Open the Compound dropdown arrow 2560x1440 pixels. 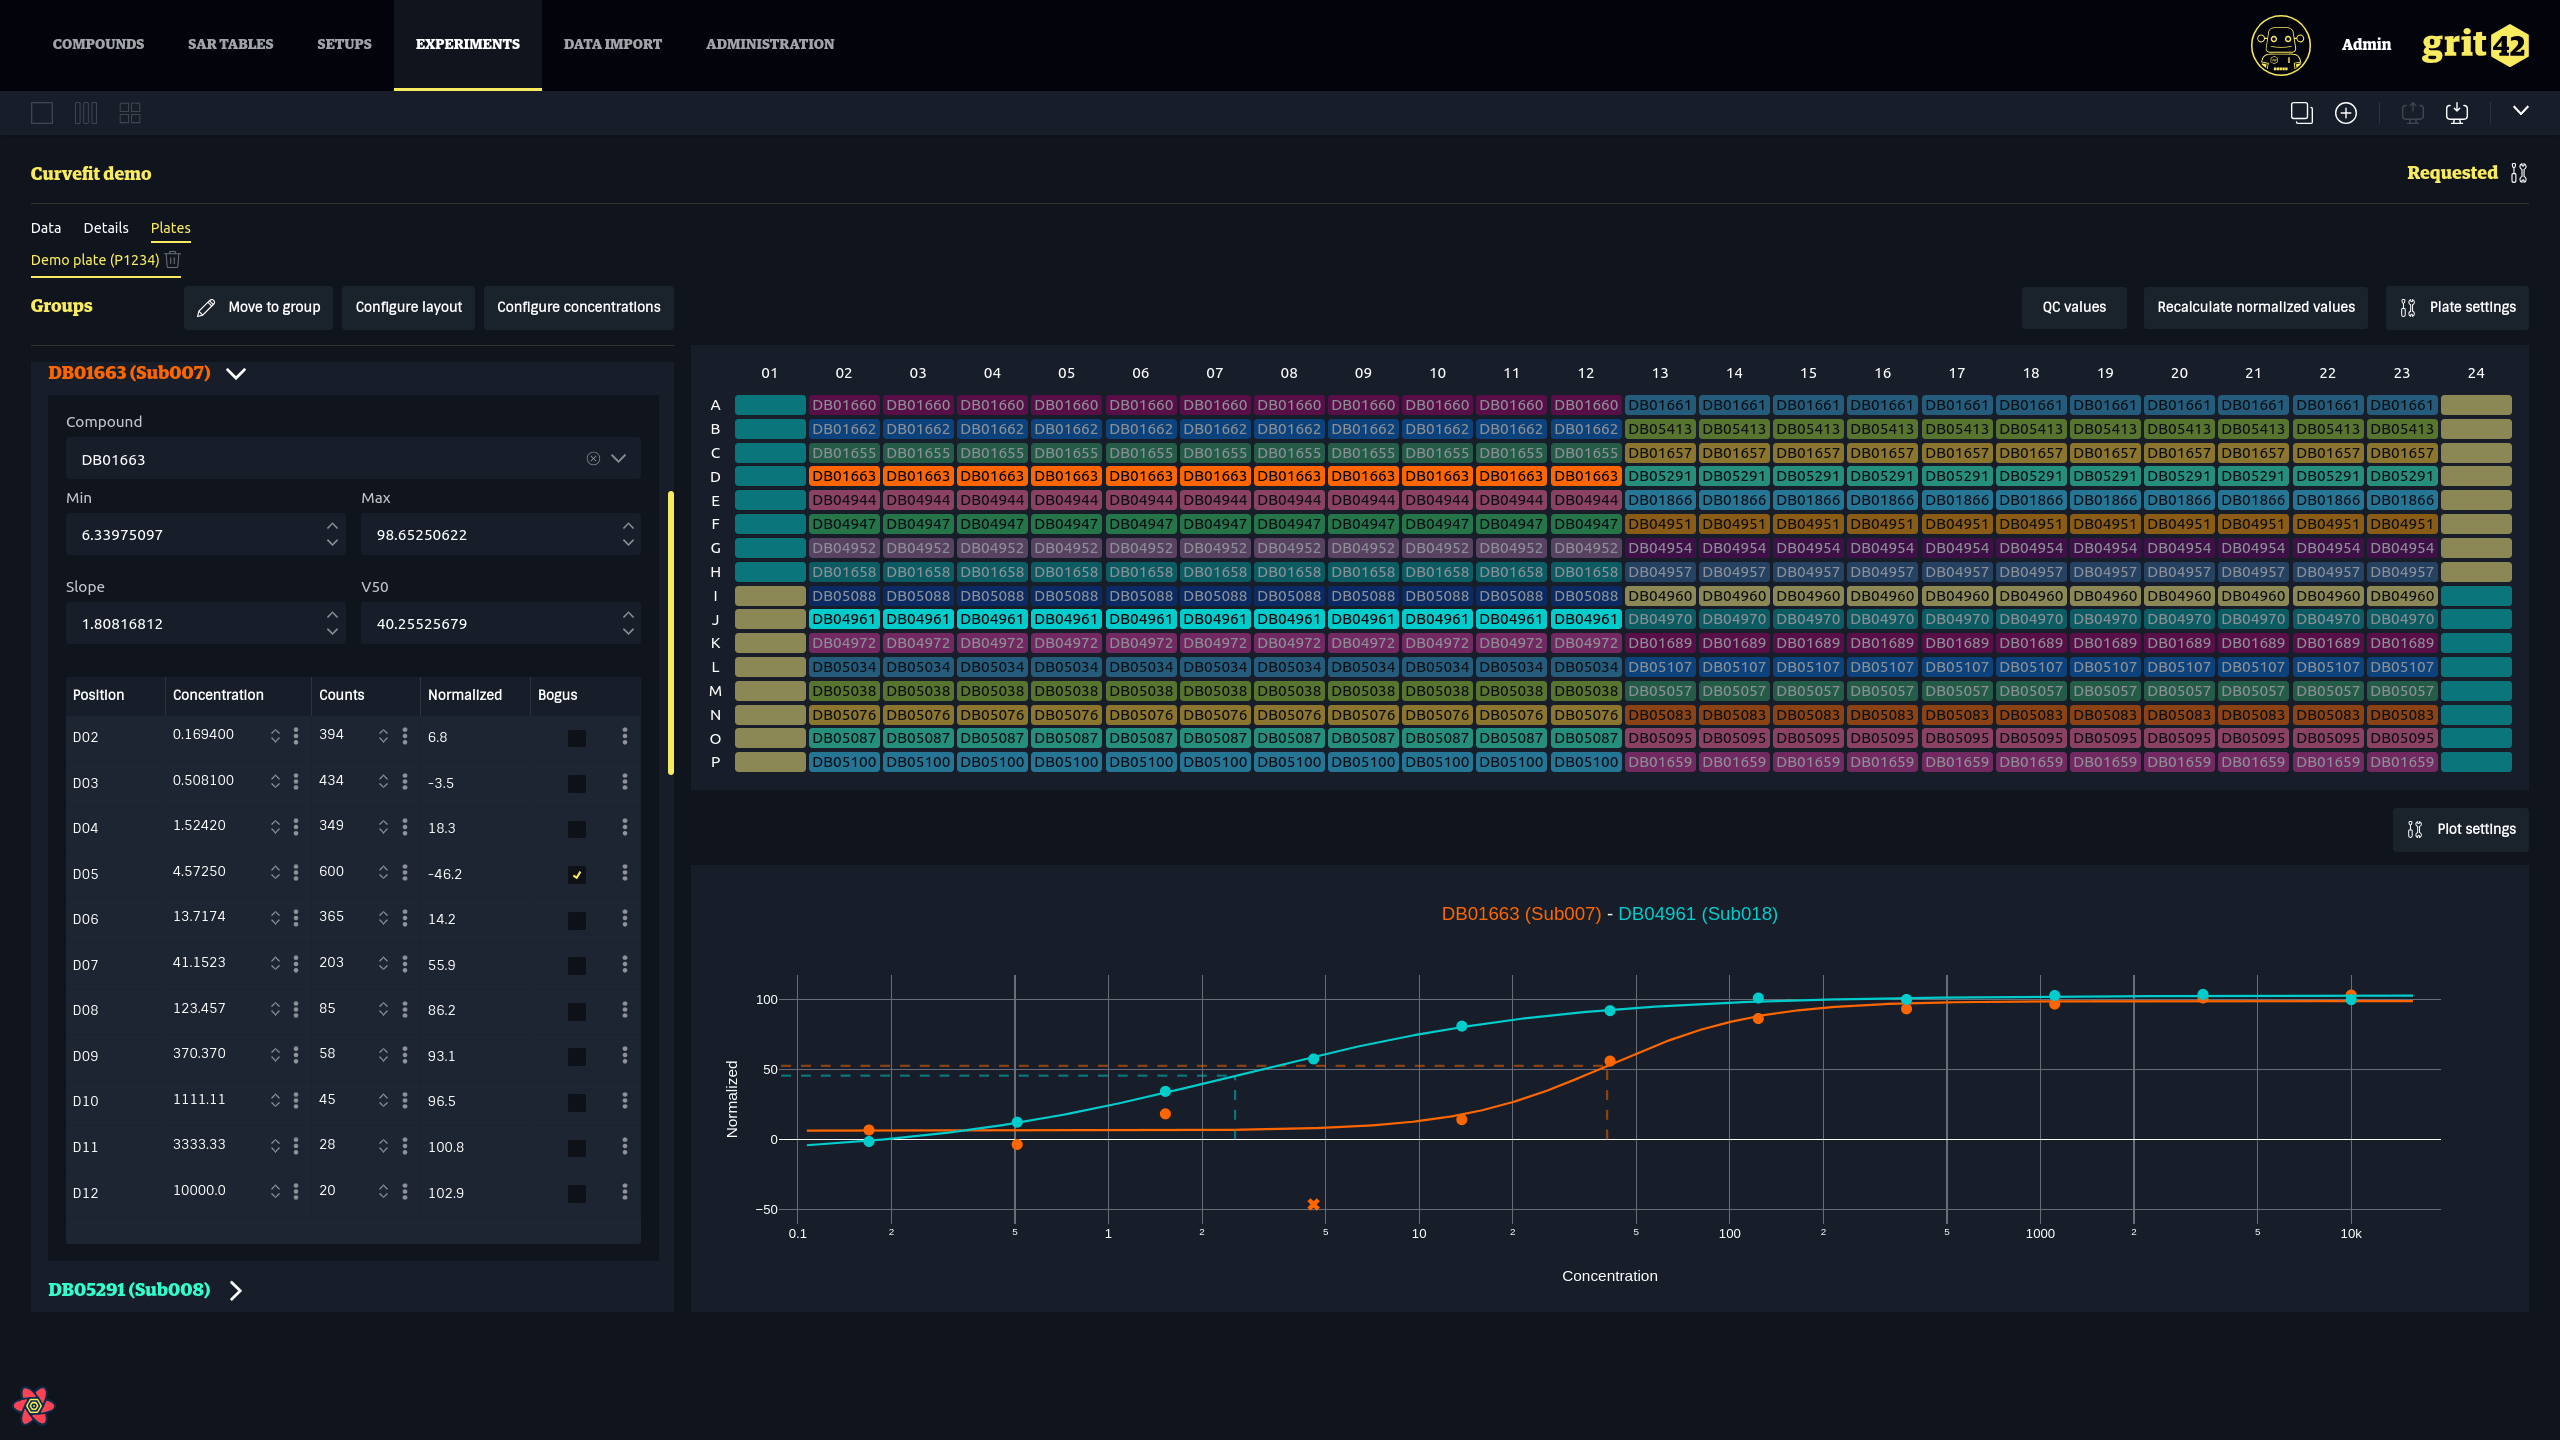point(619,459)
